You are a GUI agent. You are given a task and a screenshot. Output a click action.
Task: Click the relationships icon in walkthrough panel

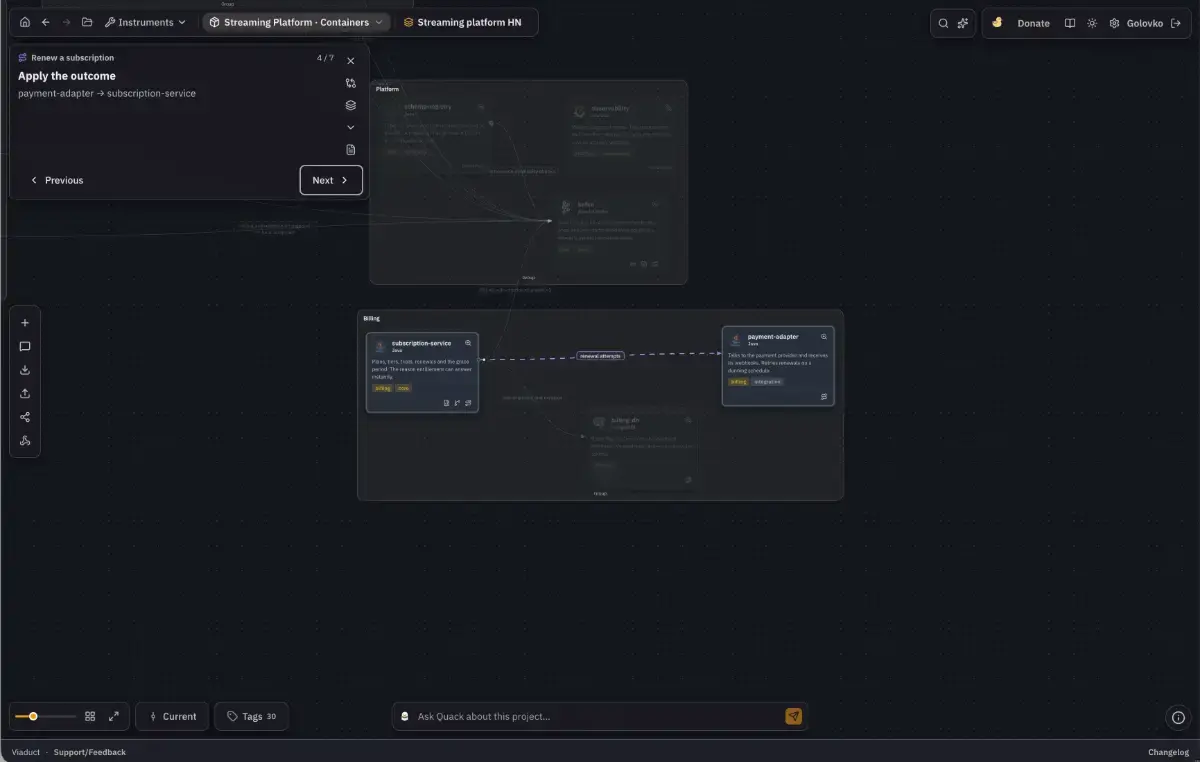351,83
